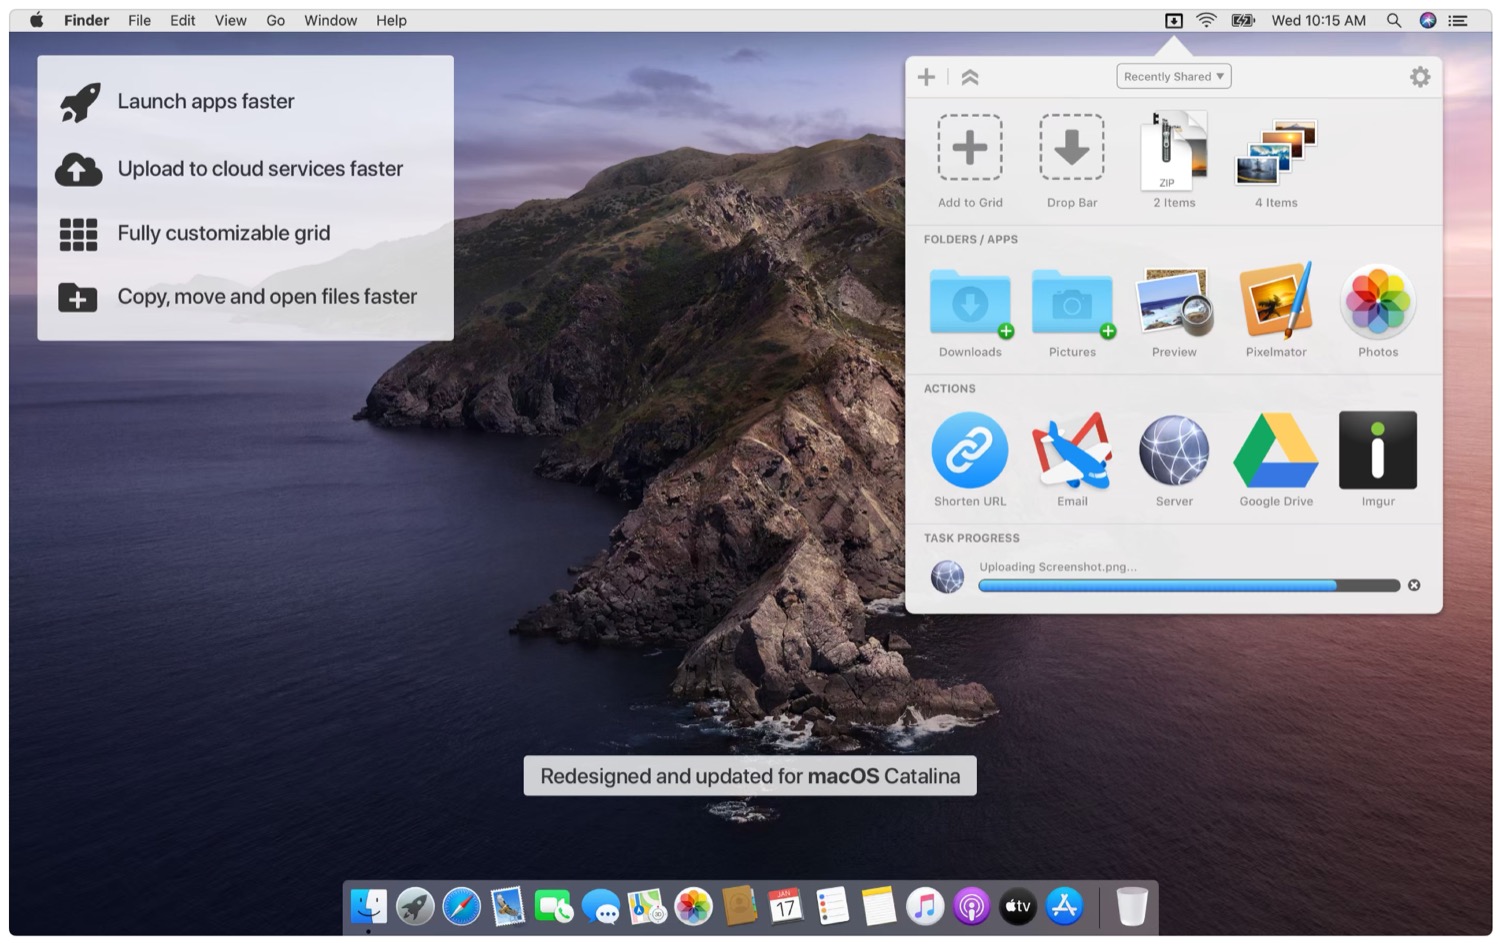
Task: Open the Recently Shared dropdown
Action: click(x=1173, y=77)
